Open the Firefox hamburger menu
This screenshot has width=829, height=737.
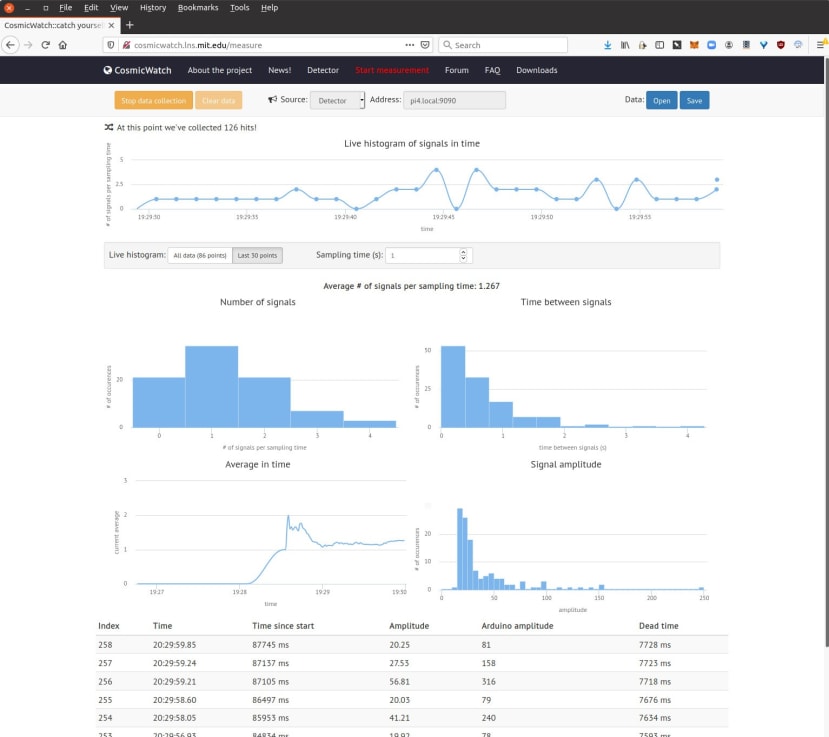(x=822, y=45)
